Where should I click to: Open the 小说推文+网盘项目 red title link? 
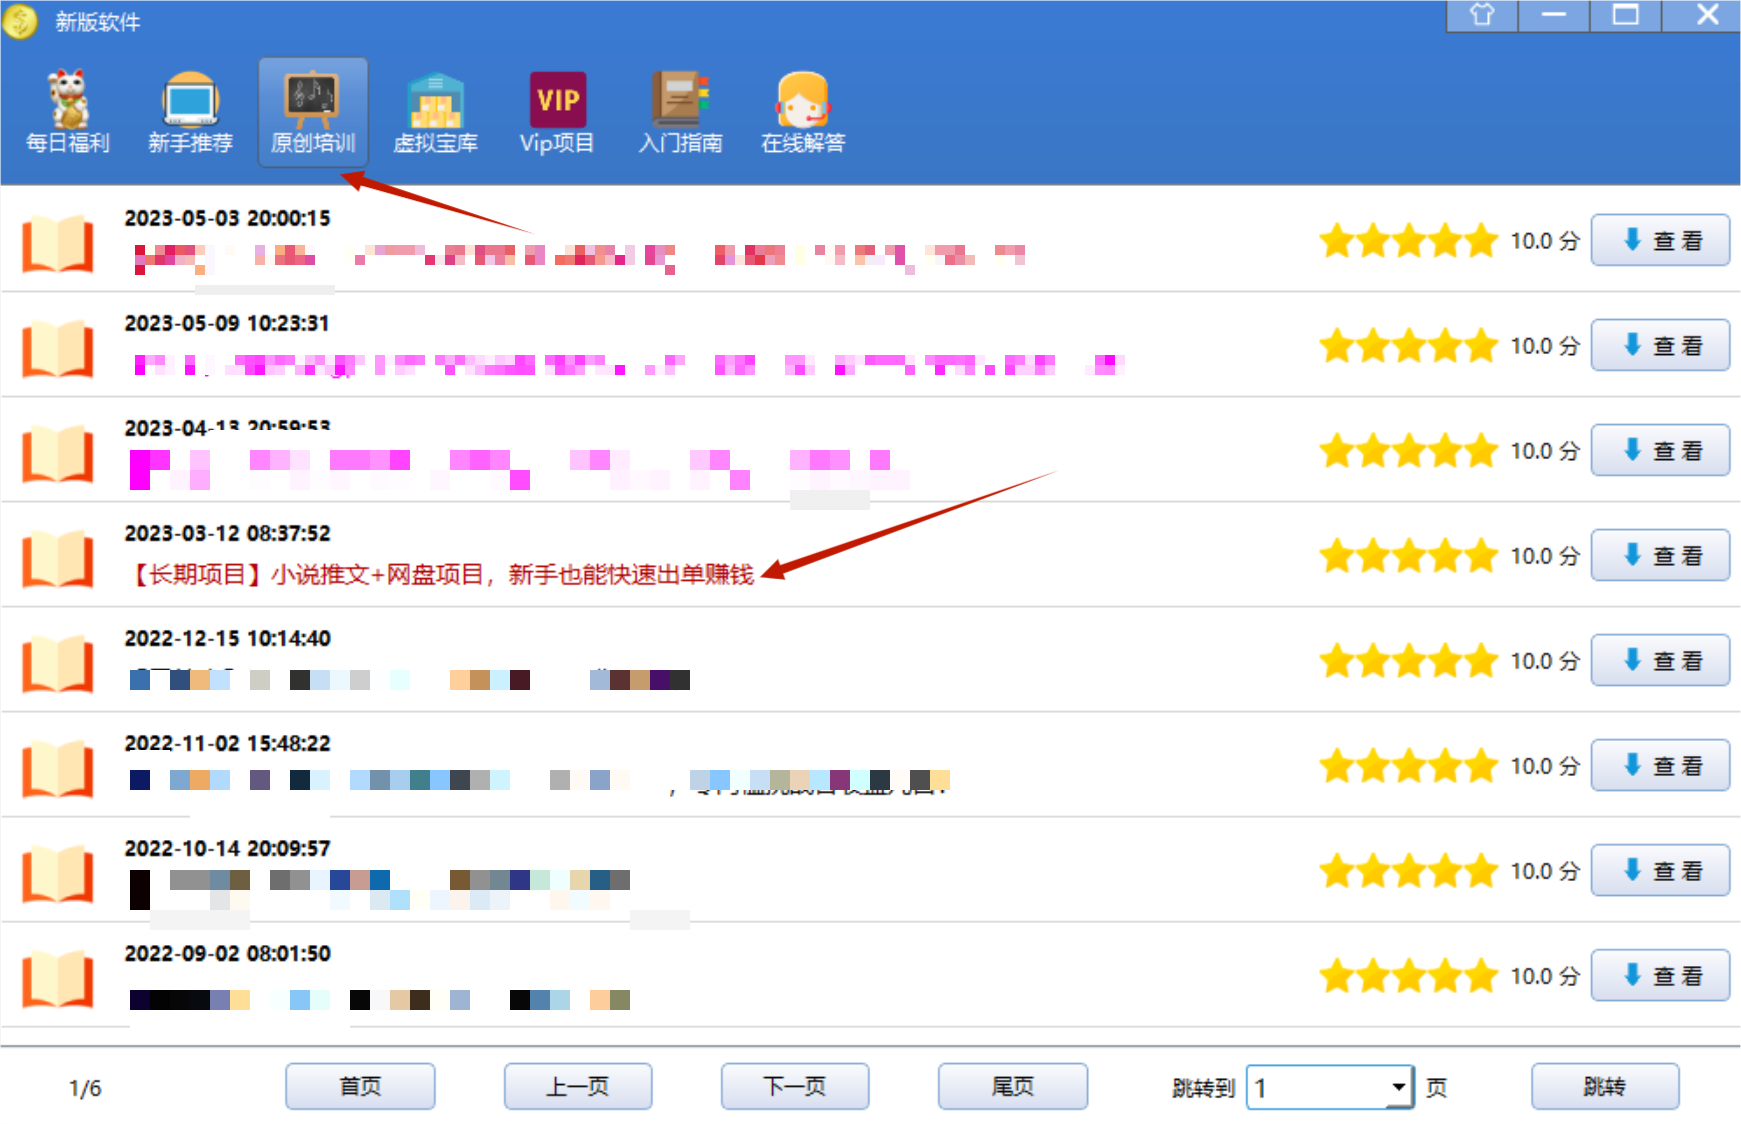click(x=444, y=574)
